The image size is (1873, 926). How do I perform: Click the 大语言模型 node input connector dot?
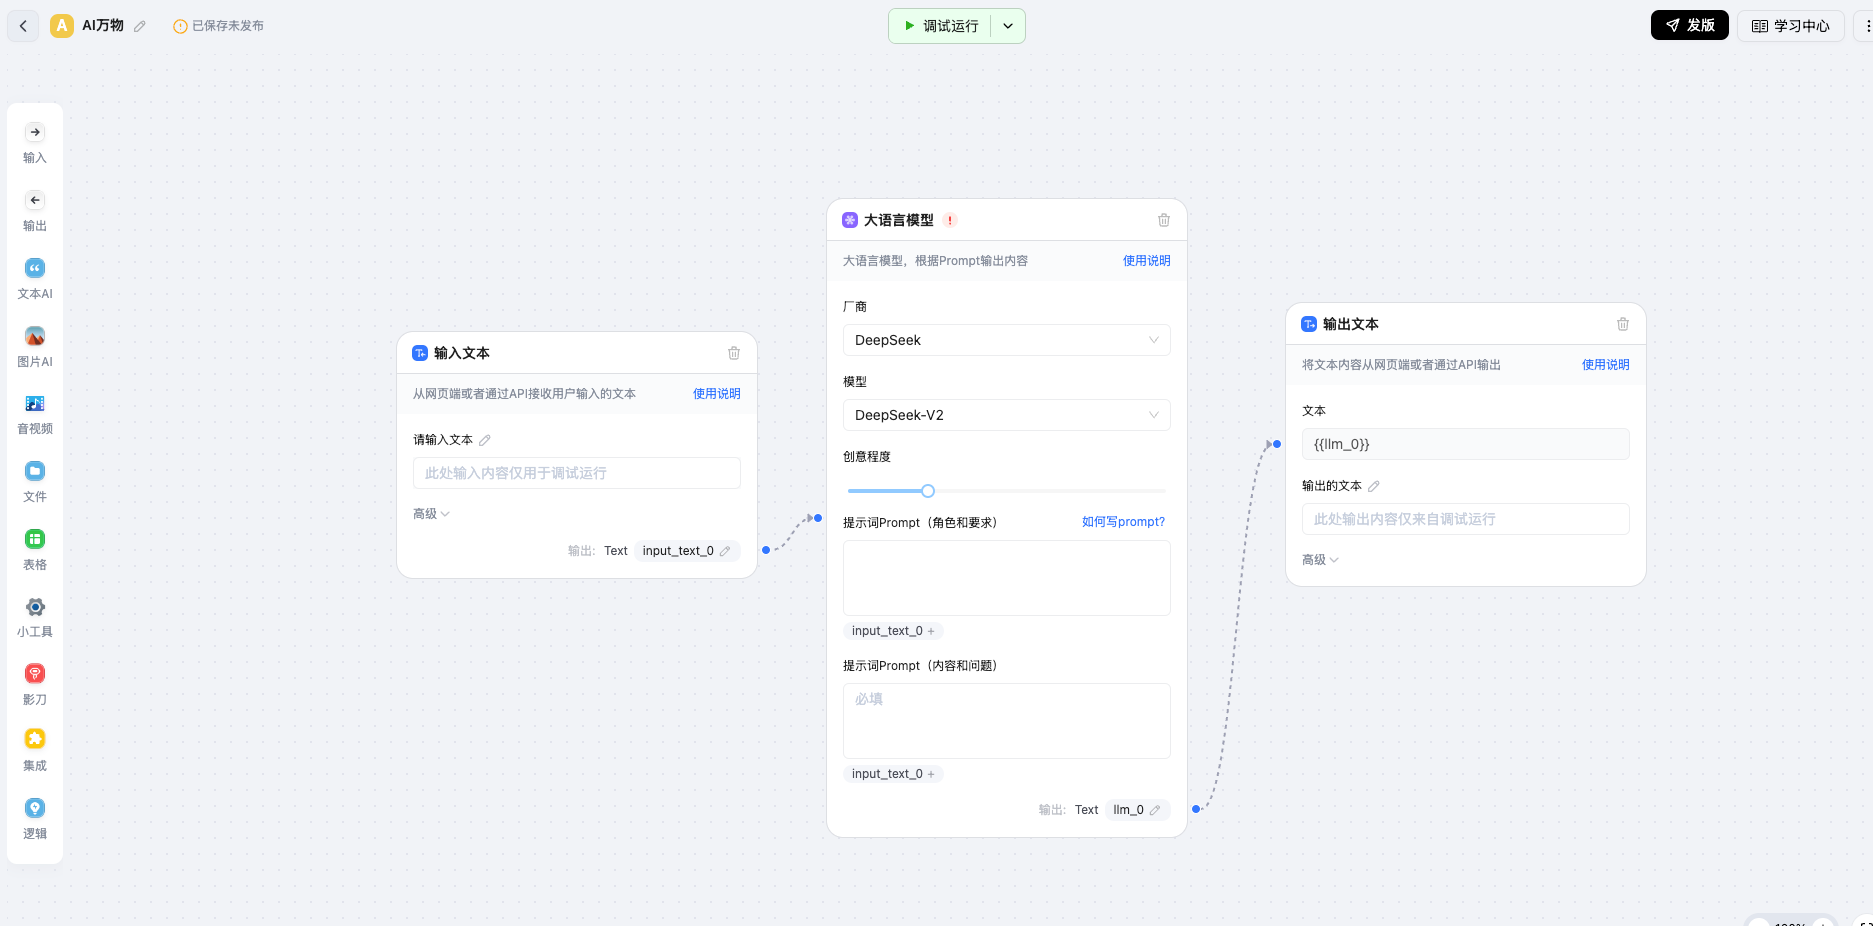coord(818,518)
